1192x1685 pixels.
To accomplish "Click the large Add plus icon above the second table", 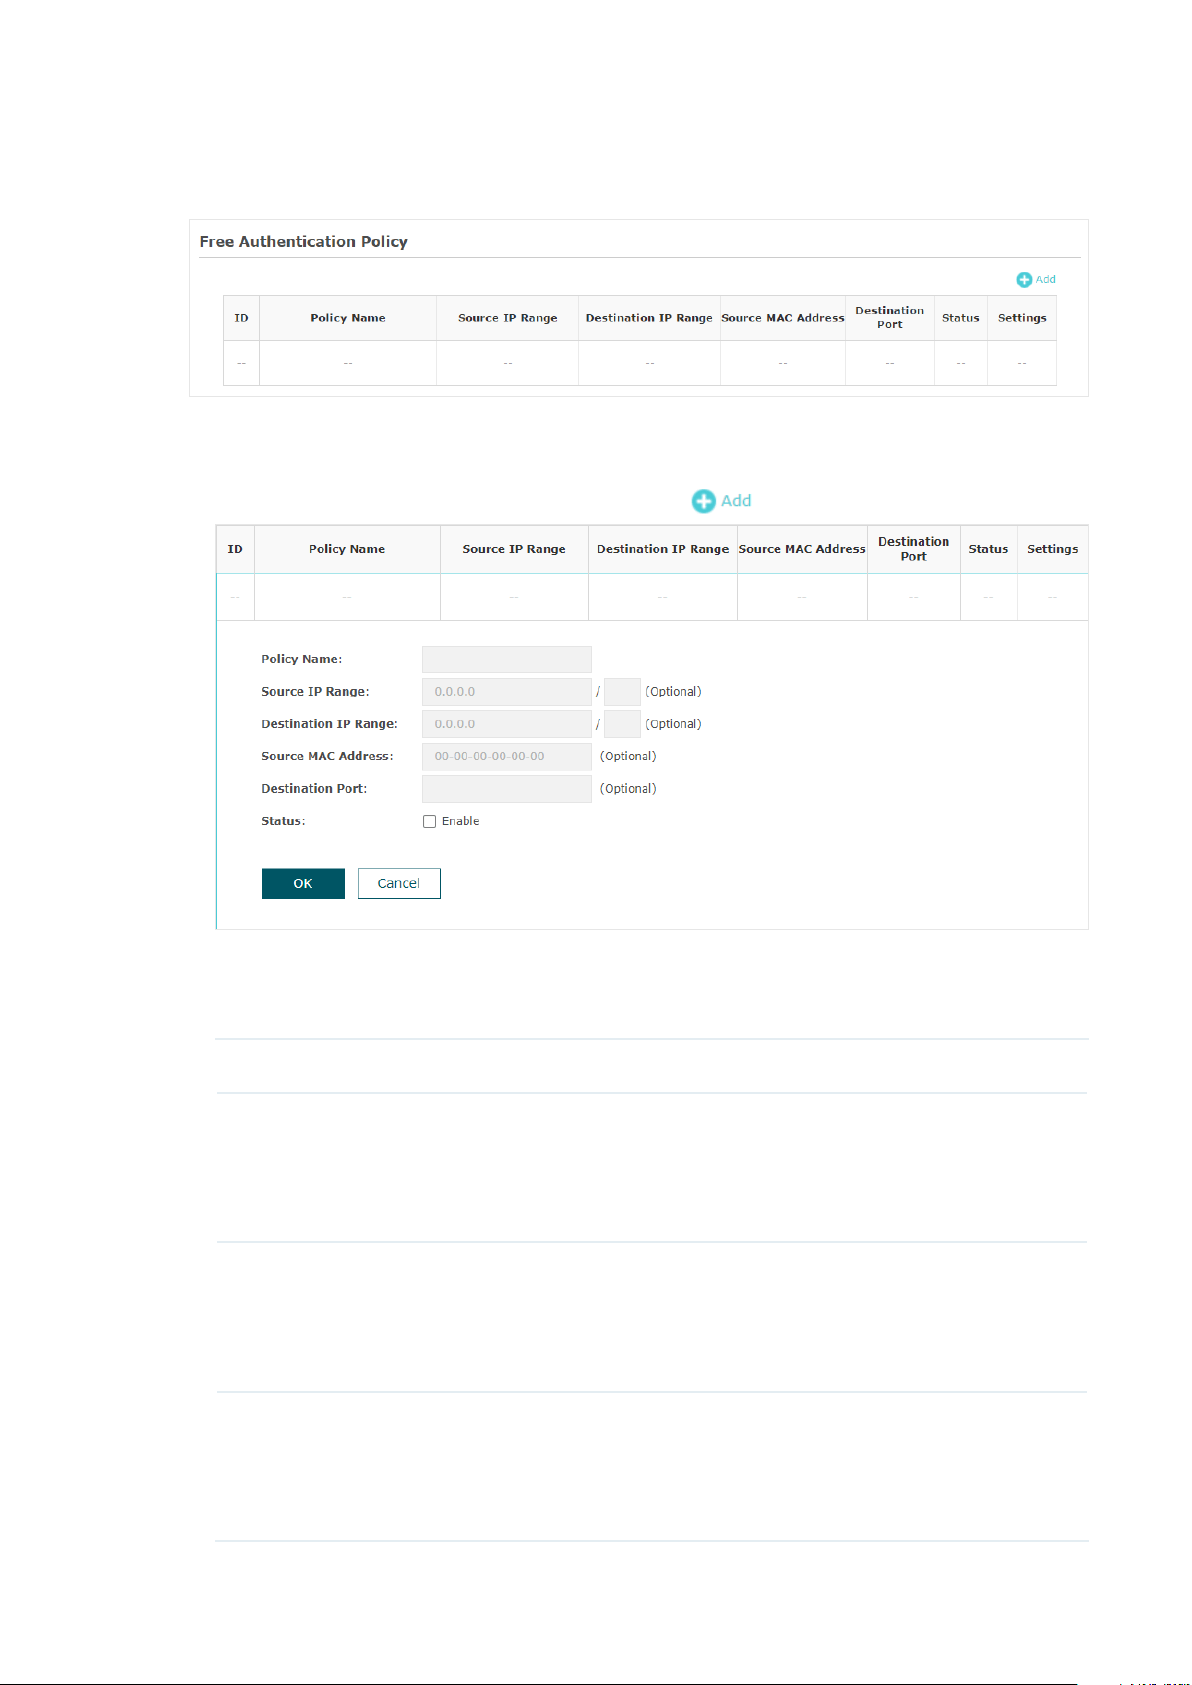I will point(704,501).
